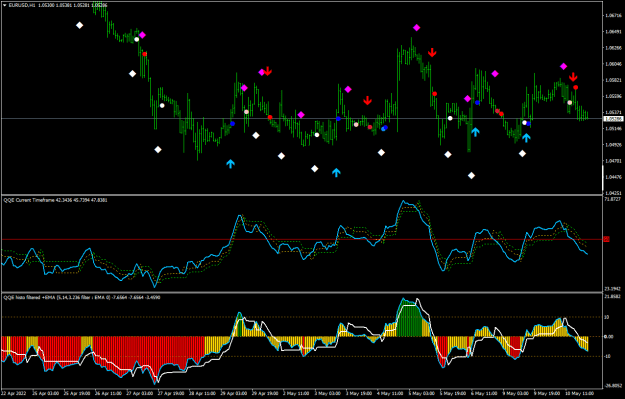The height and width of the screenshot is (399, 625).
Task: Click the 2 May 11:00 time label
Action: 297,393
